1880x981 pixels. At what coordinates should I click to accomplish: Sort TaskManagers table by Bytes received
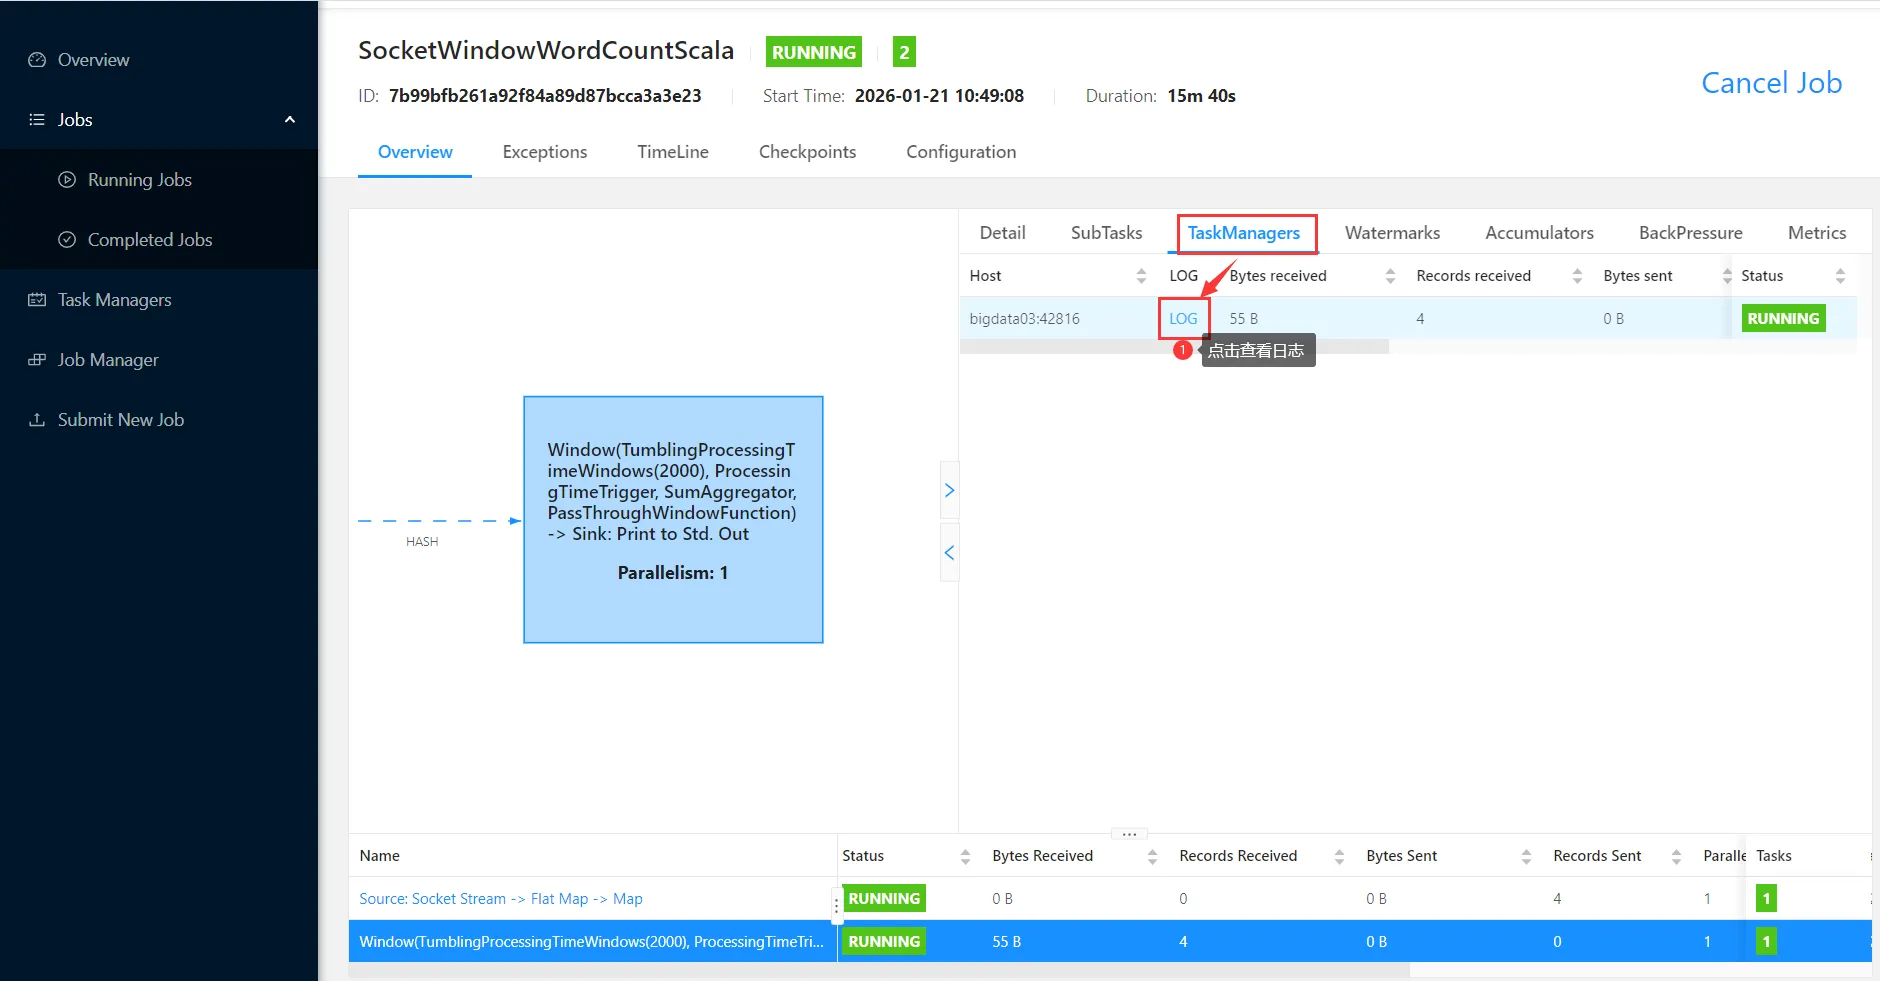click(1390, 276)
